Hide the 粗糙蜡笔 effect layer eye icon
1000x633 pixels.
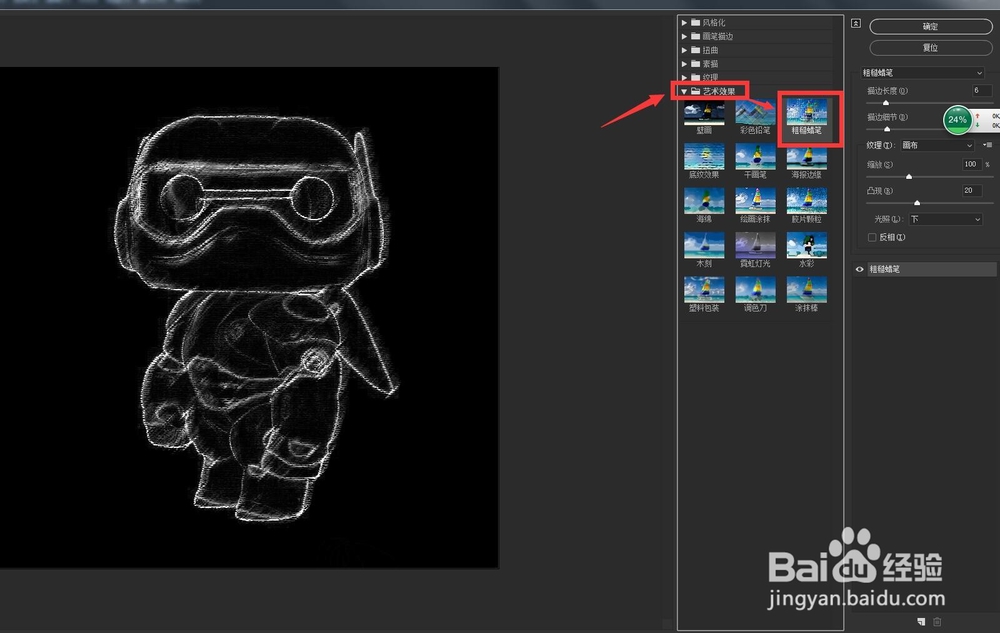[859, 269]
